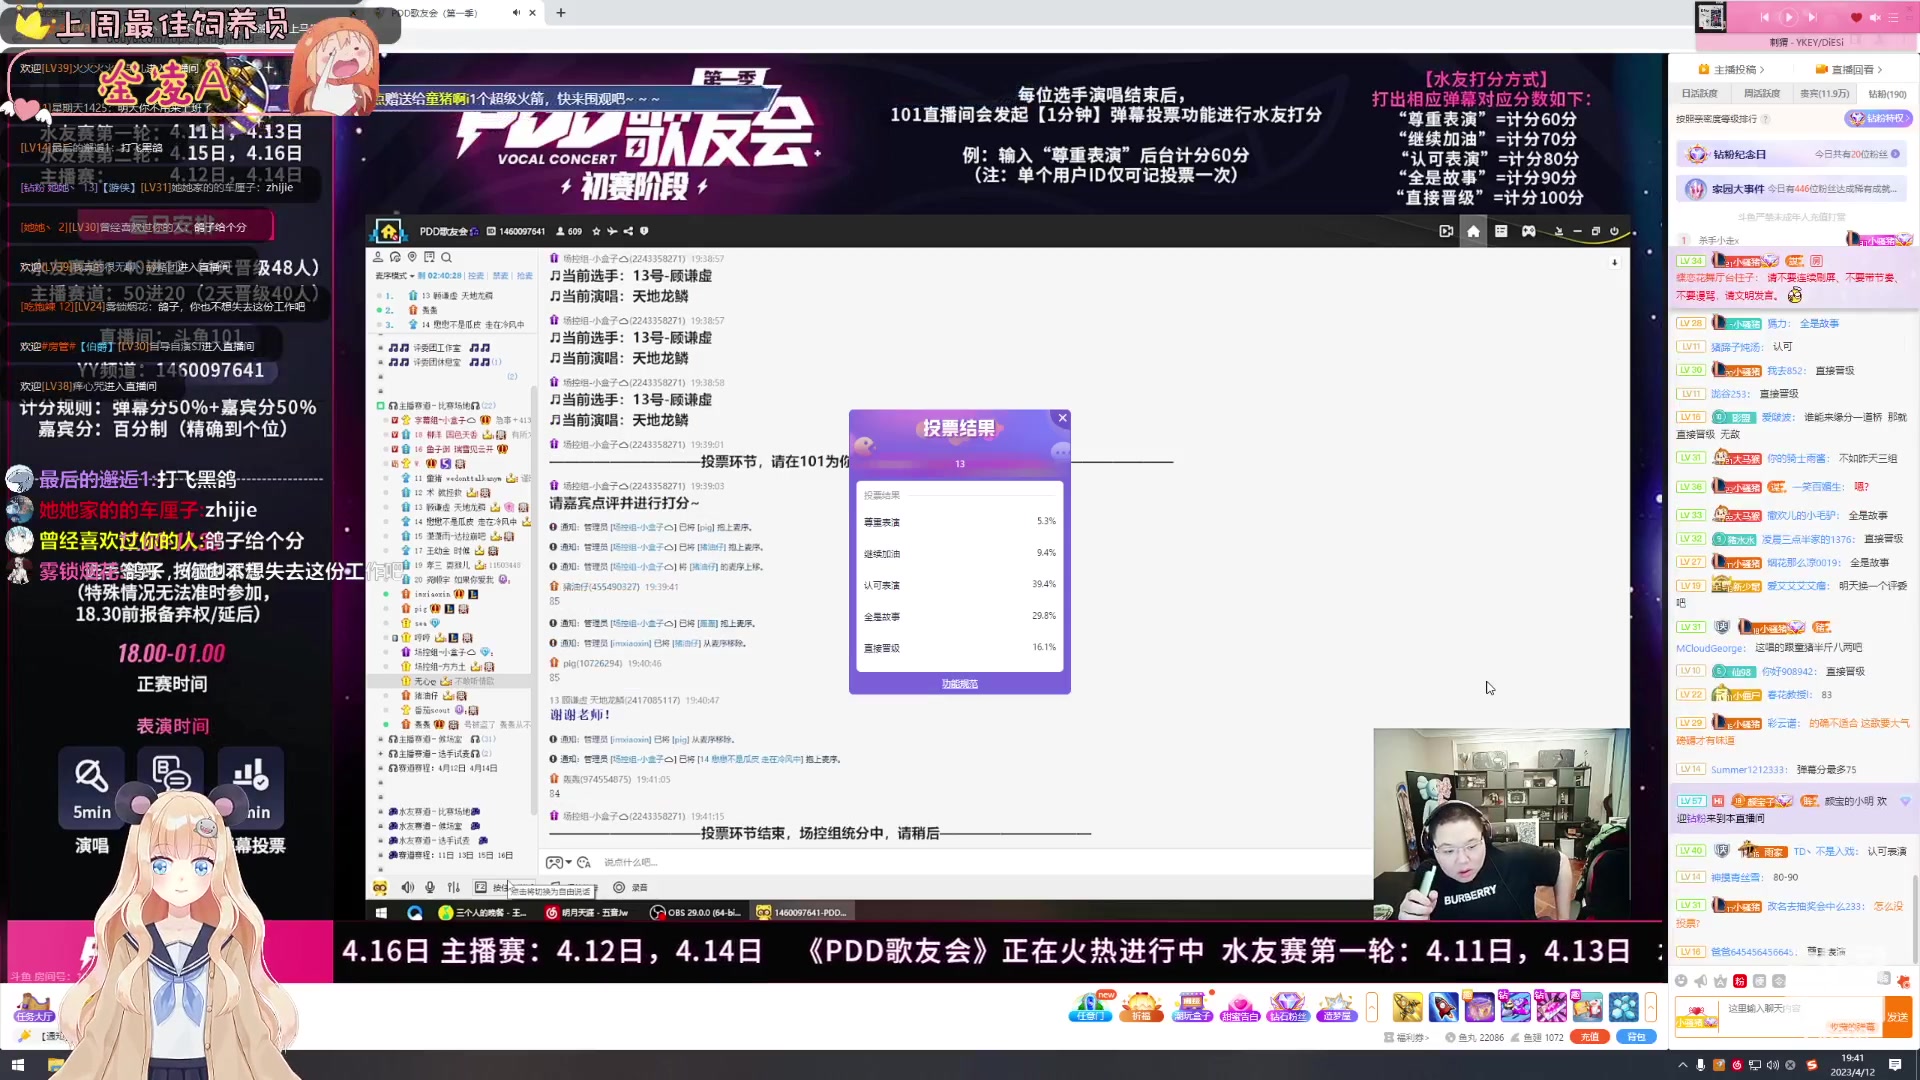Switch to 周活跃度 tab

point(1762,94)
